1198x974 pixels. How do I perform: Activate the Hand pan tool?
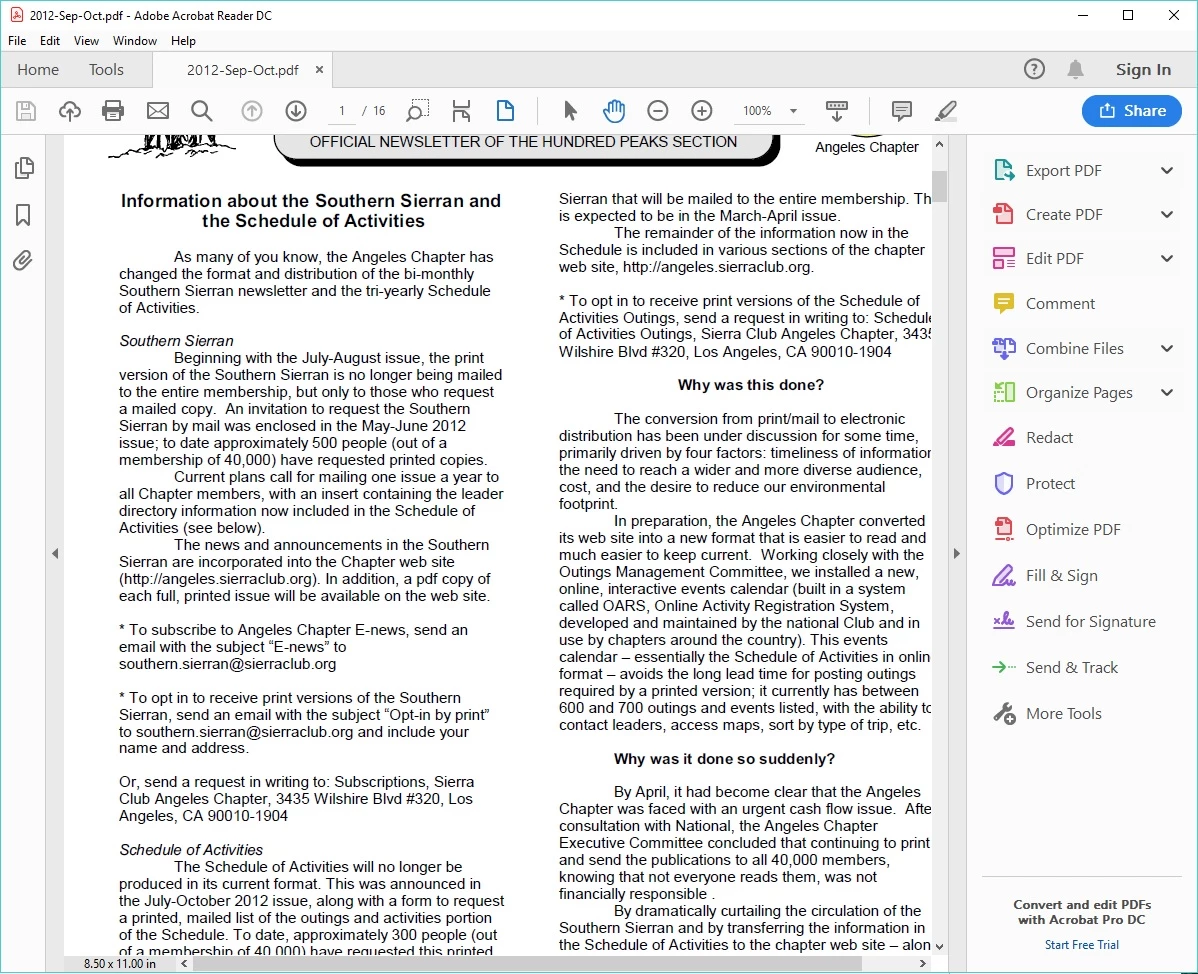[614, 111]
